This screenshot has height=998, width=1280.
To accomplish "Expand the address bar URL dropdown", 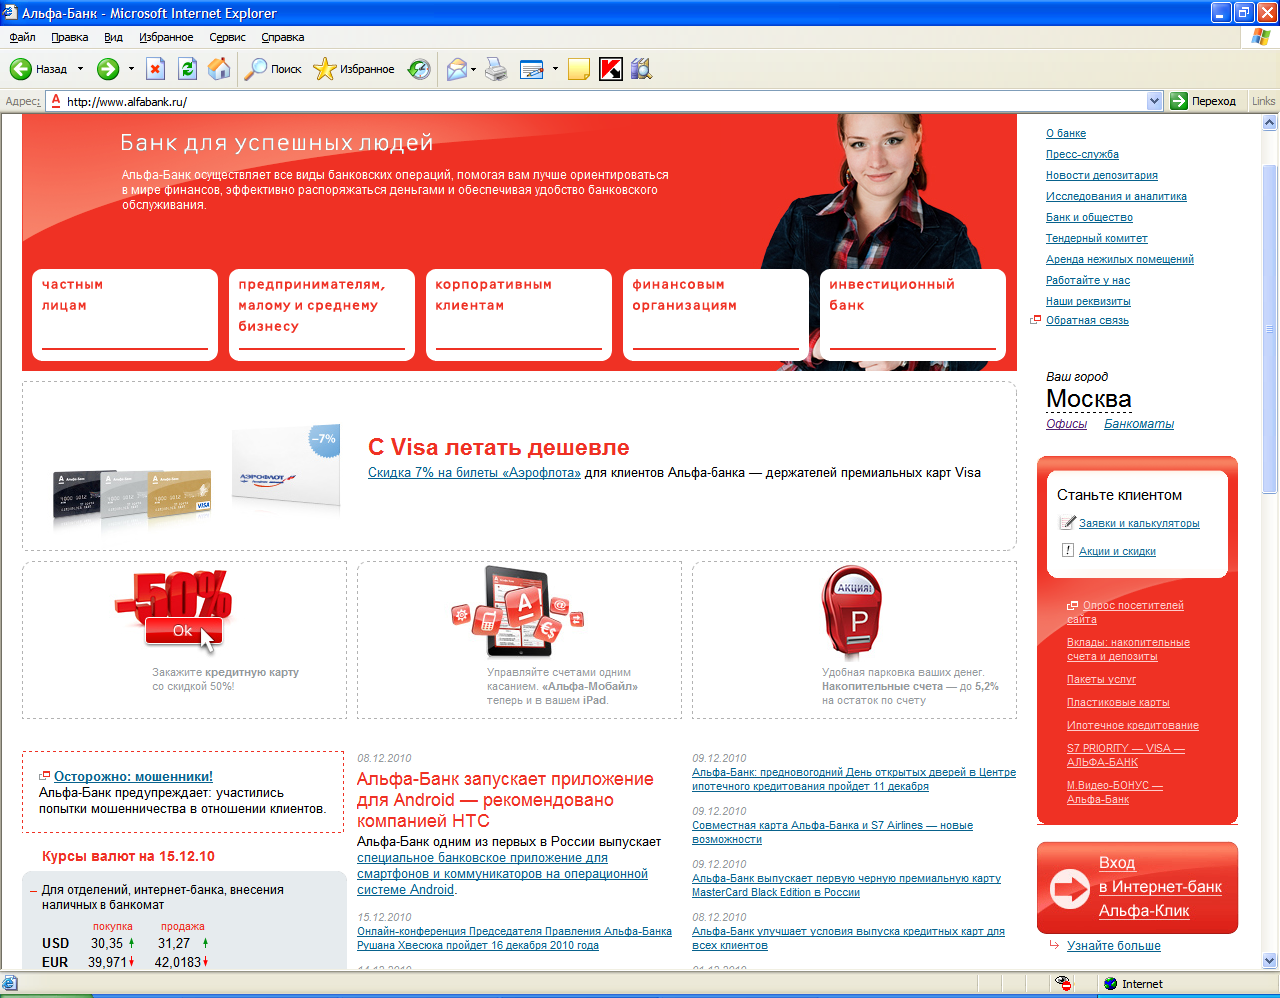I will 1154,101.
